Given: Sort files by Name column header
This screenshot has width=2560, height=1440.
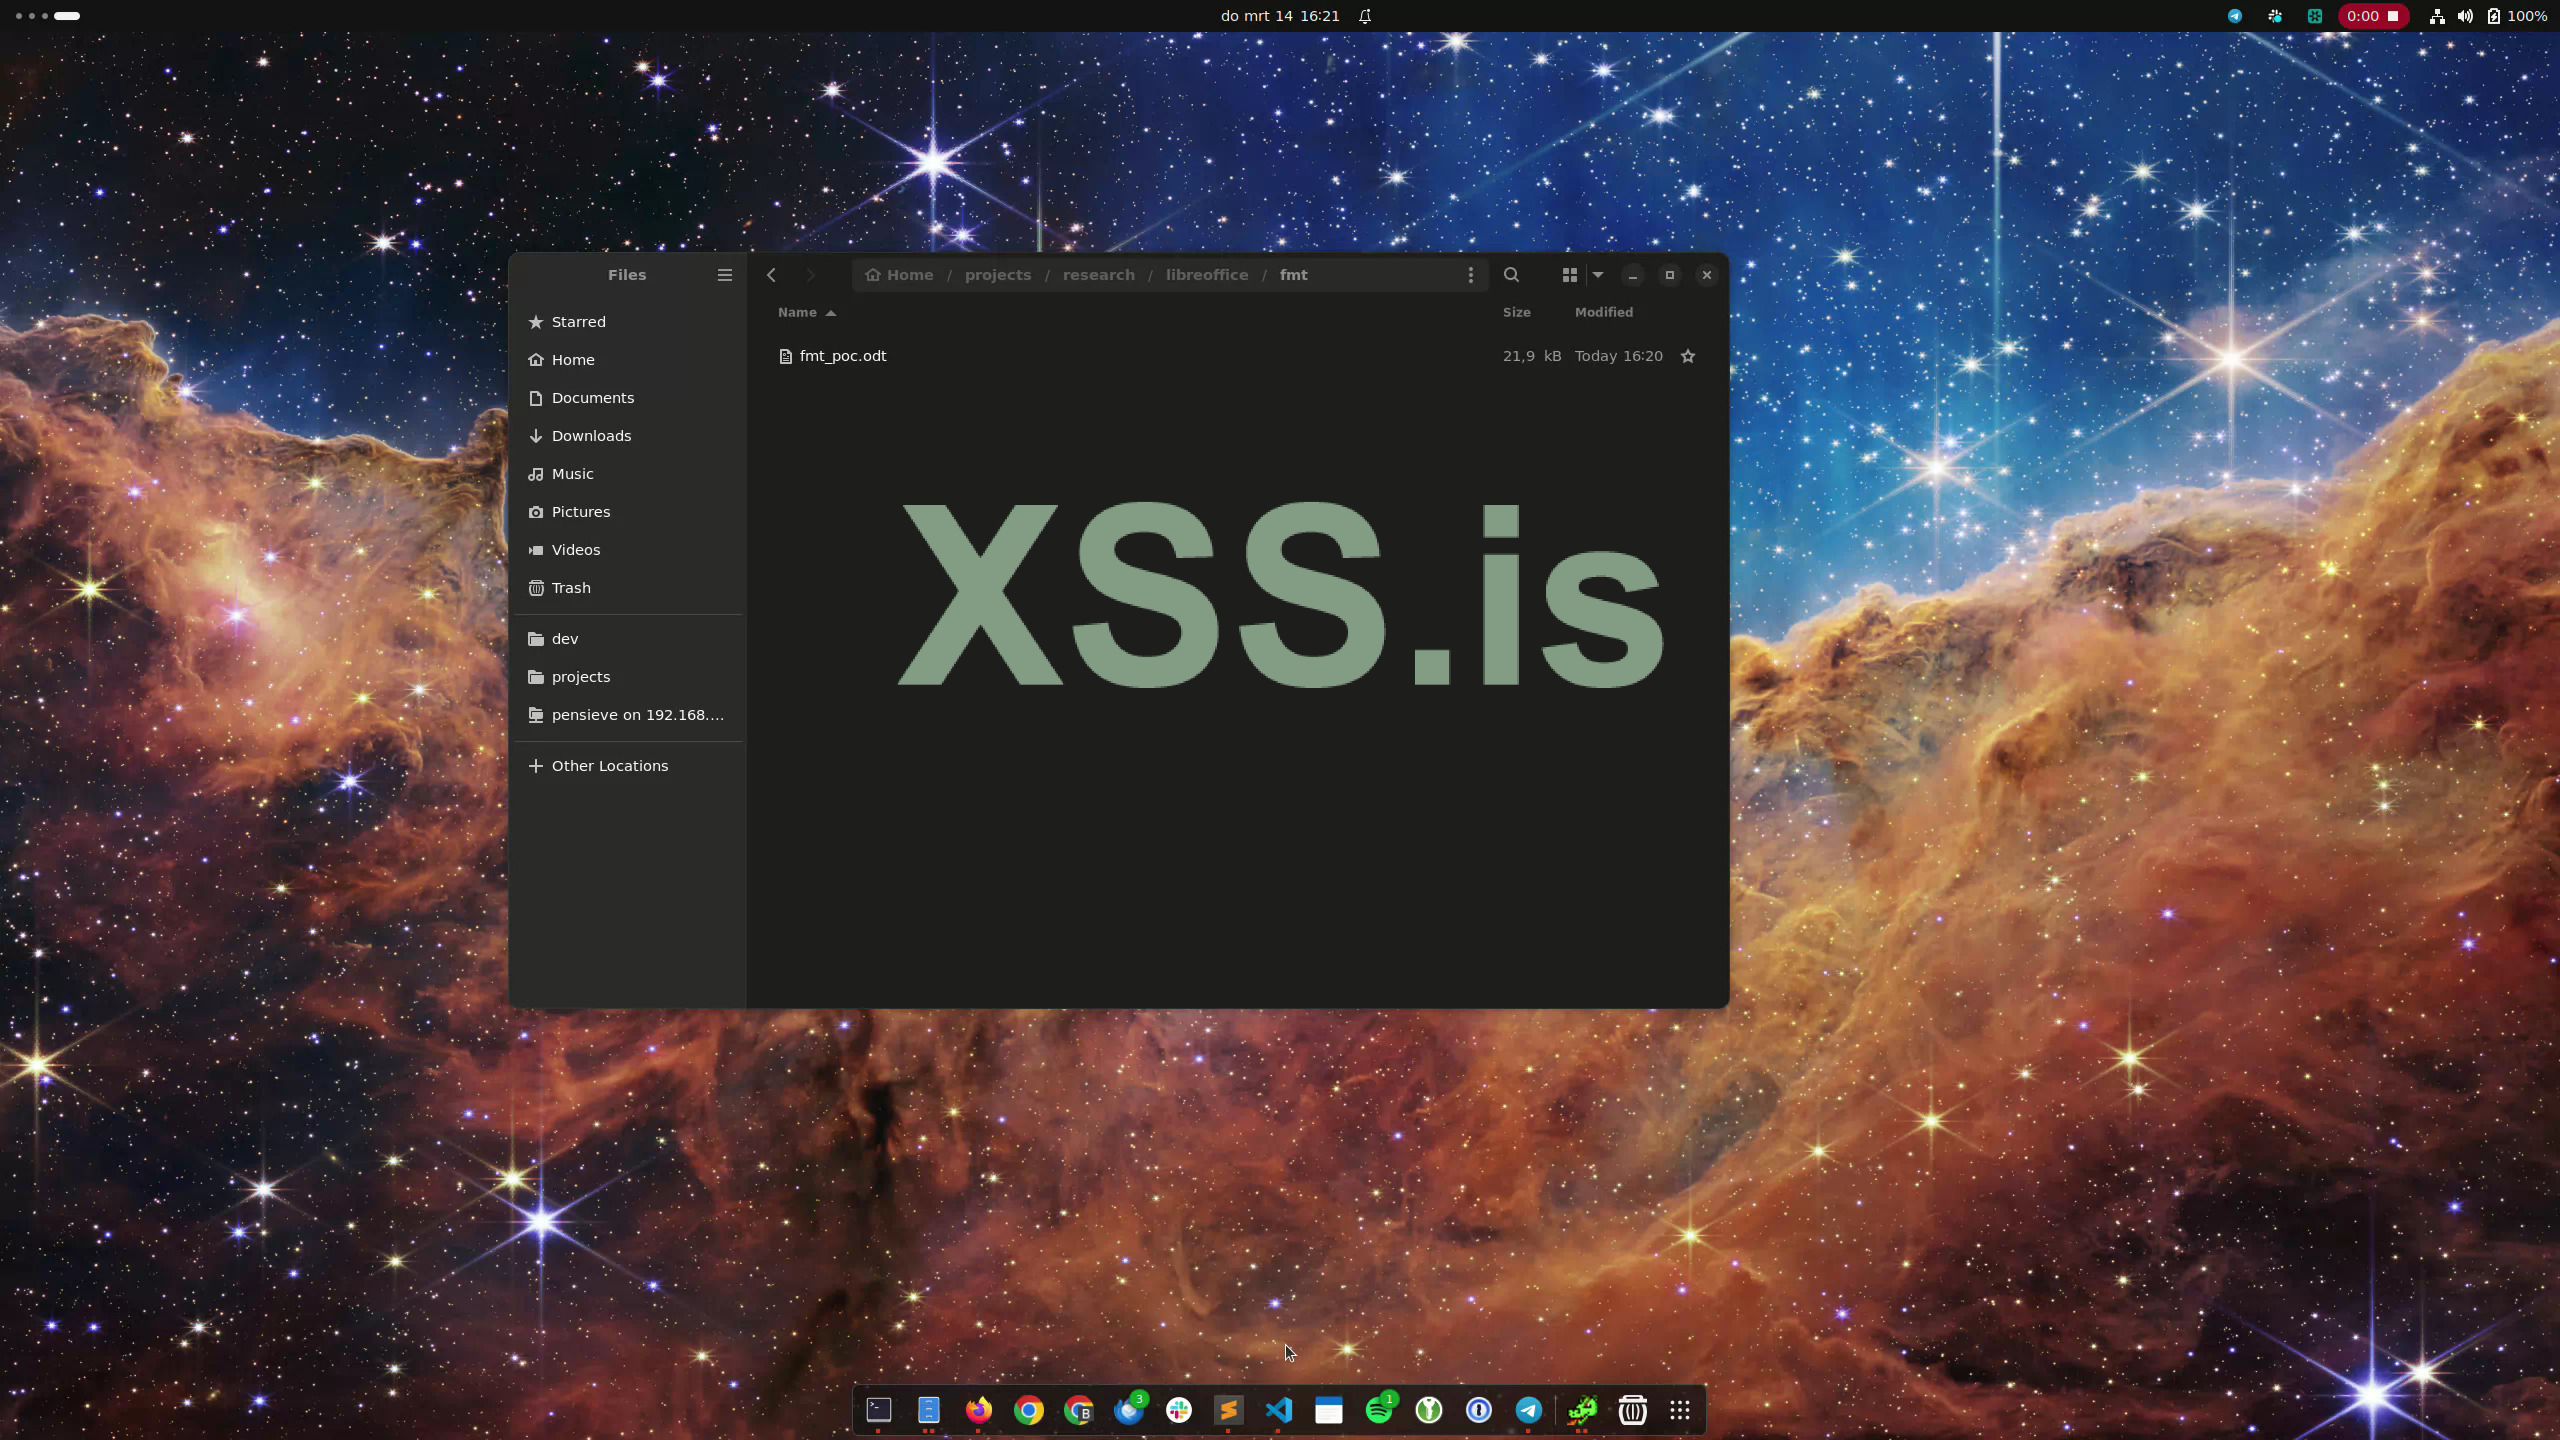Looking at the screenshot, I should (x=798, y=312).
